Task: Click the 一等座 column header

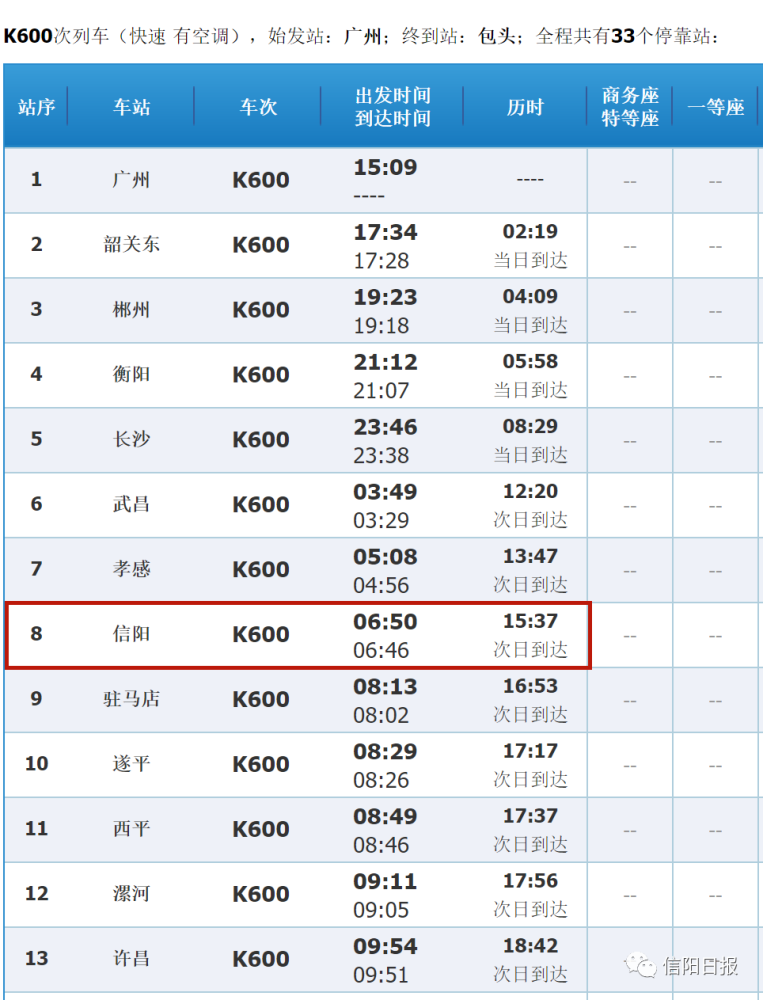Action: coord(716,107)
